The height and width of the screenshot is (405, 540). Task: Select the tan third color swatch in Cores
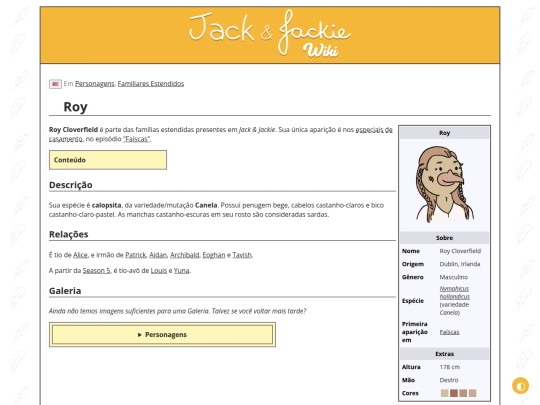coord(463,393)
